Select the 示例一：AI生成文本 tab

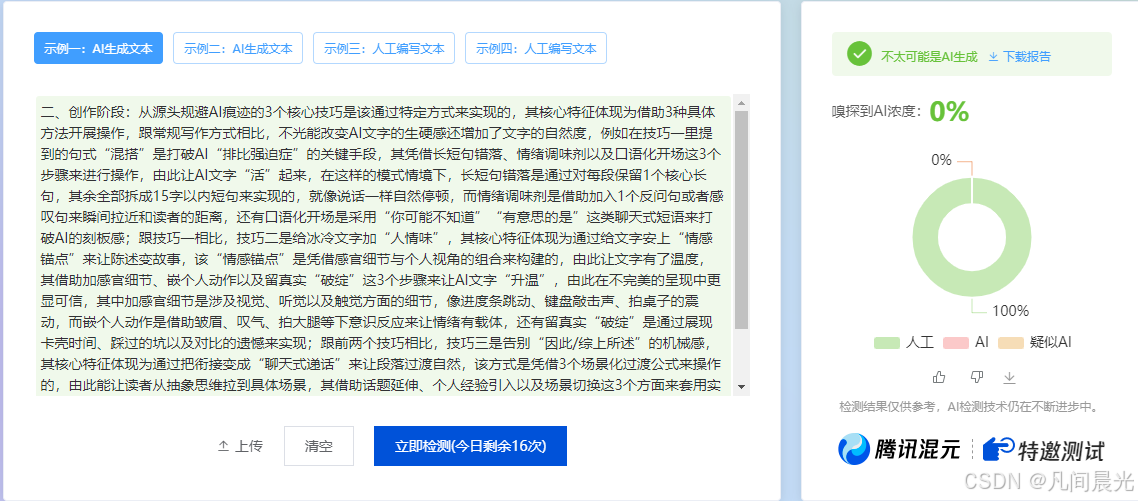coord(99,49)
